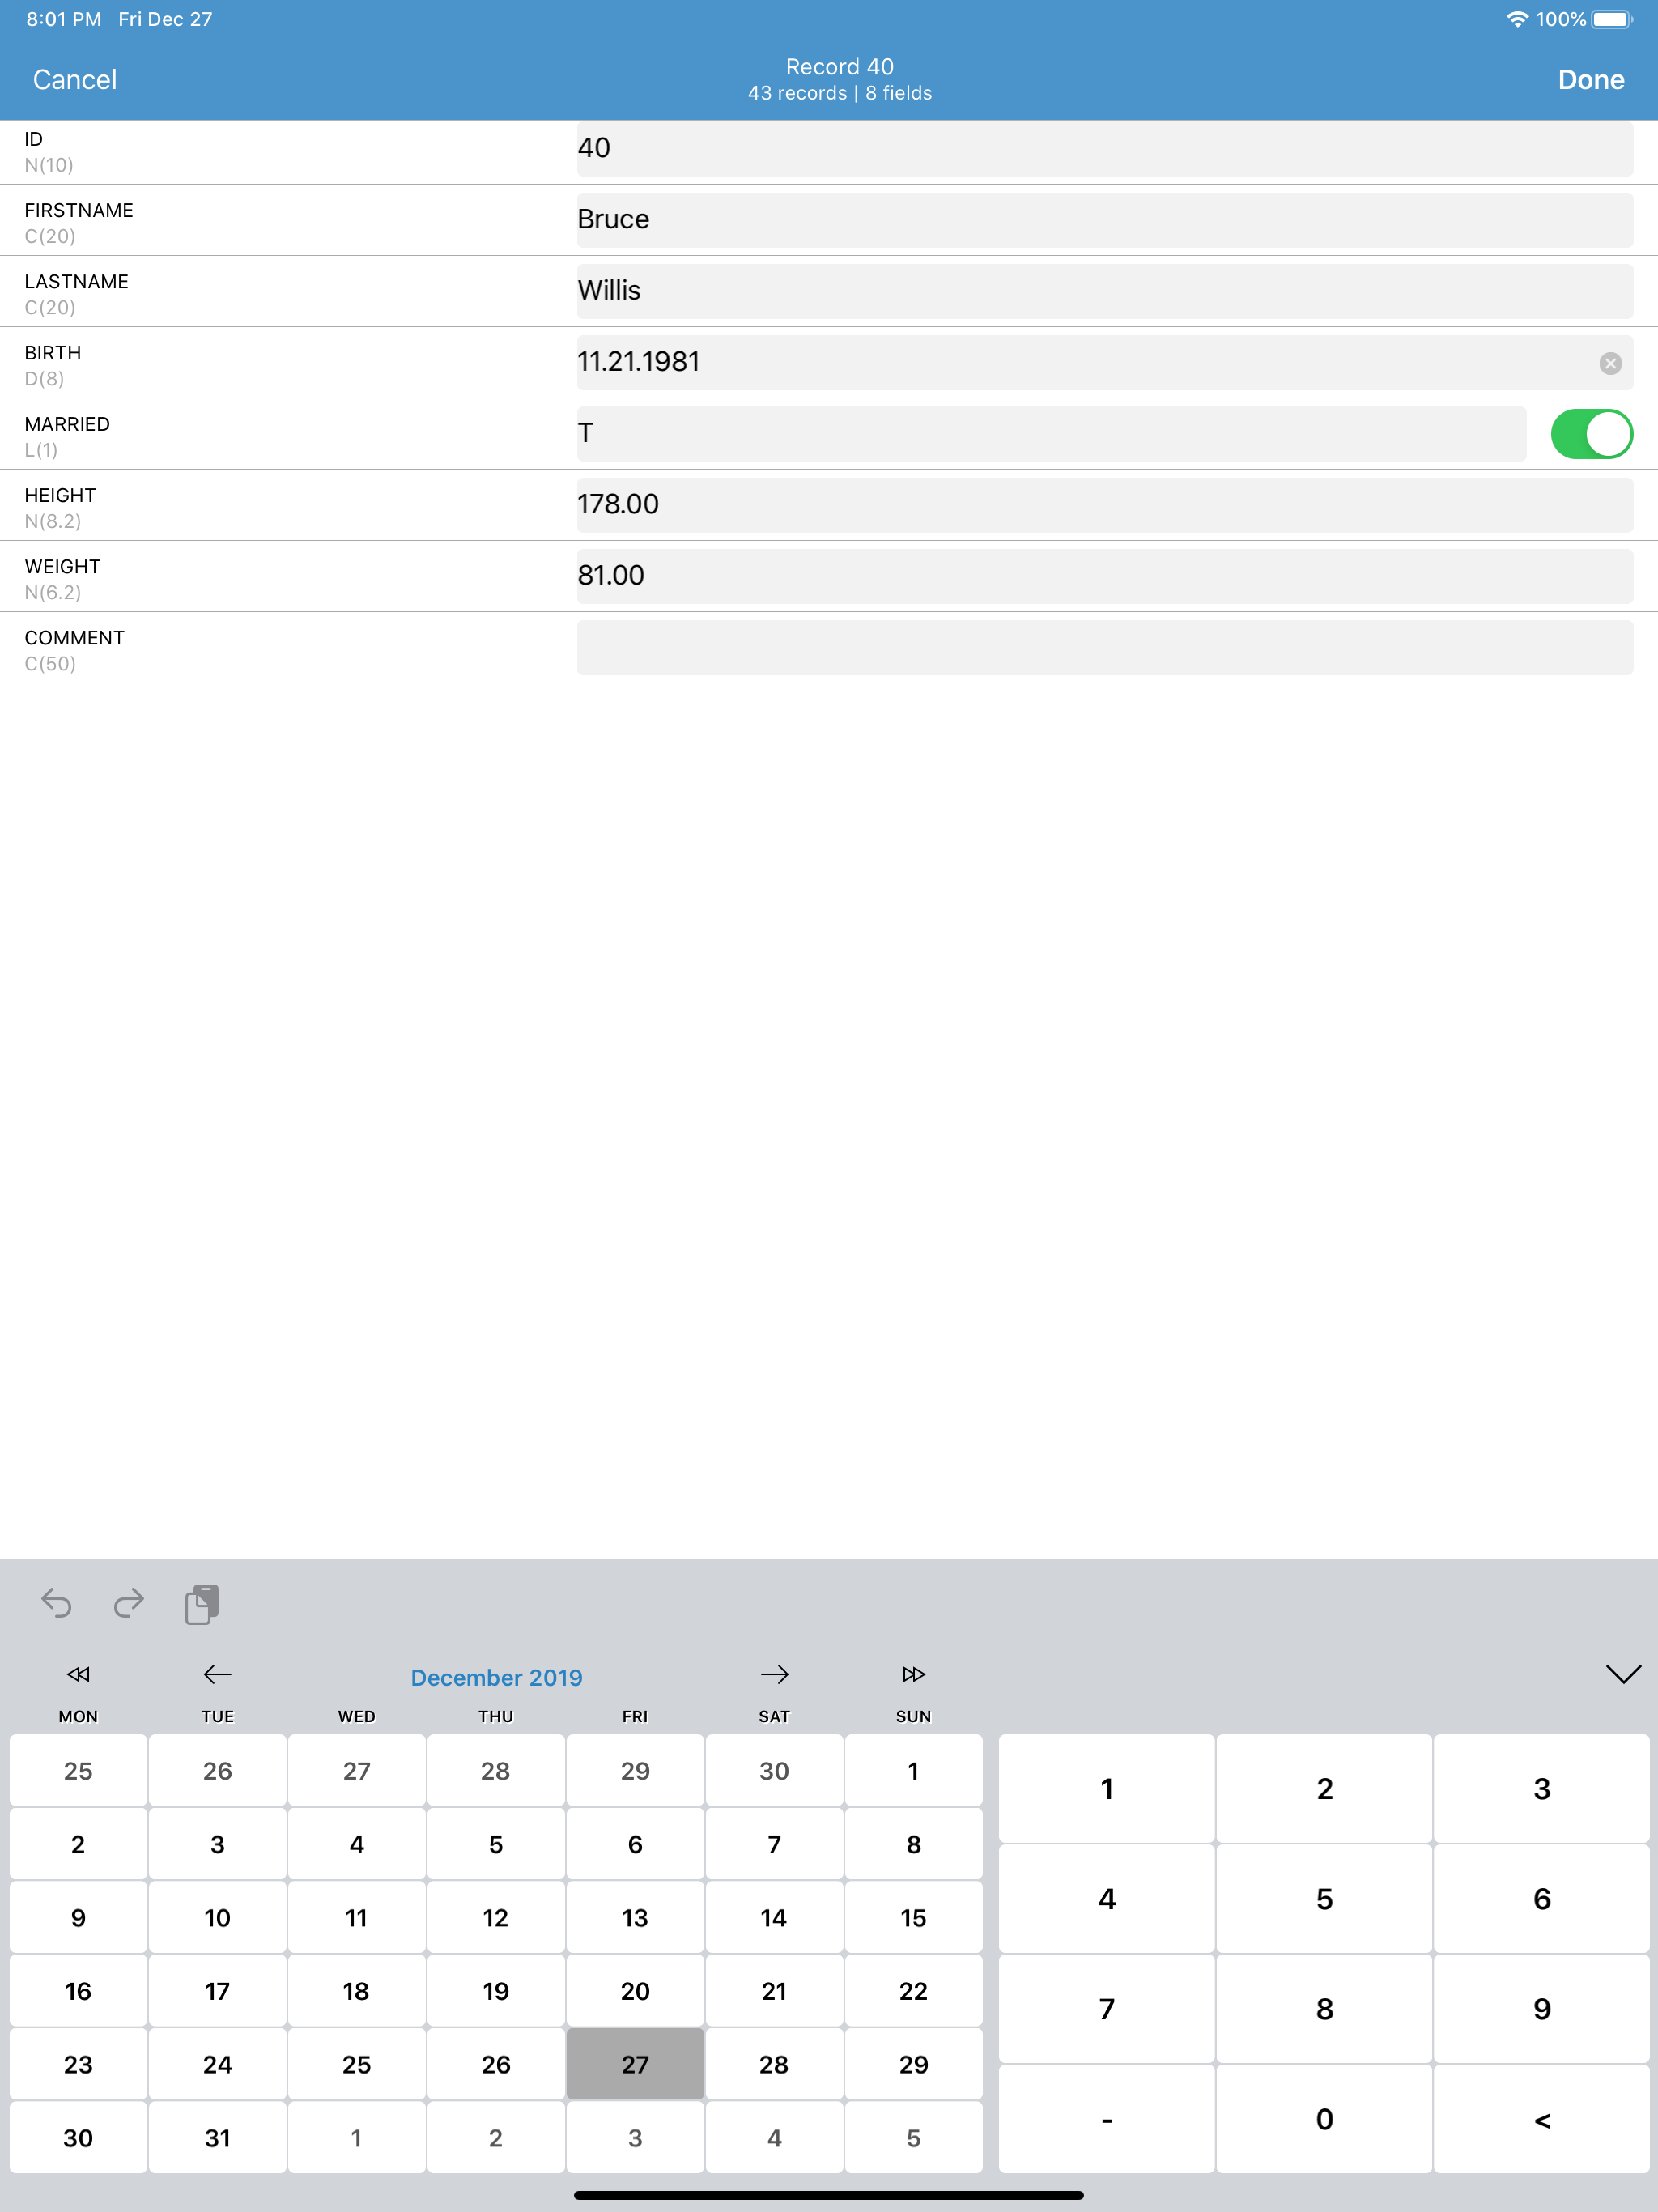The height and width of the screenshot is (2212, 1658).
Task: Select December 13 in the calendar
Action: coord(635,1917)
